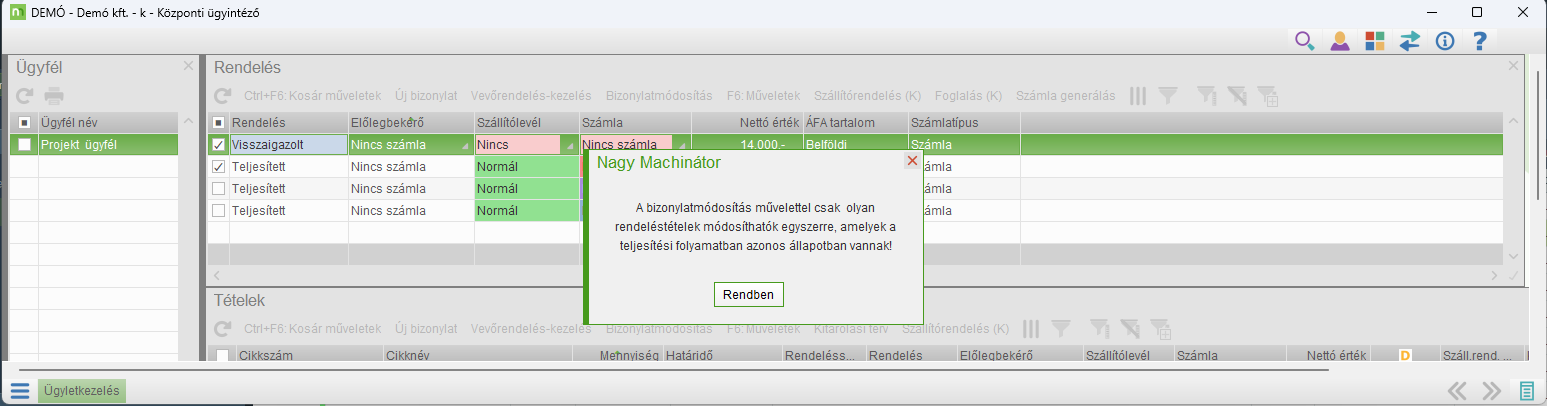Screen dimensions: 1547x406
Task: Click the add-filter funnel icon in Tételek toolbar
Action: click(x=1160, y=328)
